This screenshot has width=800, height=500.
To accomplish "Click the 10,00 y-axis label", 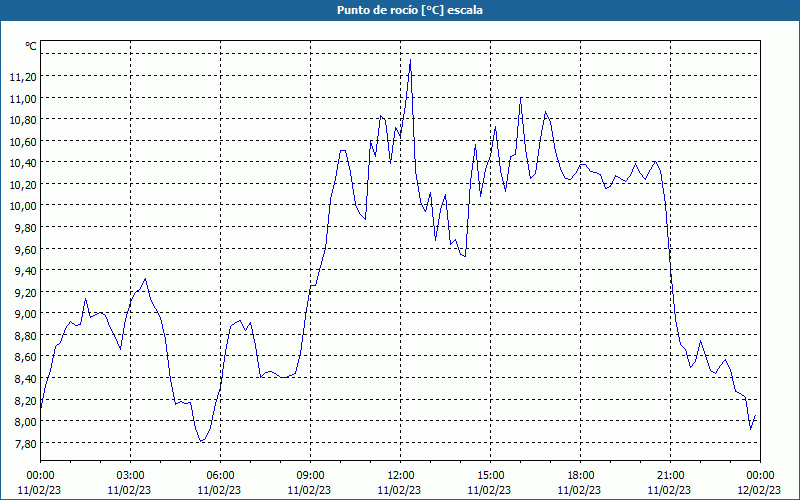I will (x=23, y=206).
